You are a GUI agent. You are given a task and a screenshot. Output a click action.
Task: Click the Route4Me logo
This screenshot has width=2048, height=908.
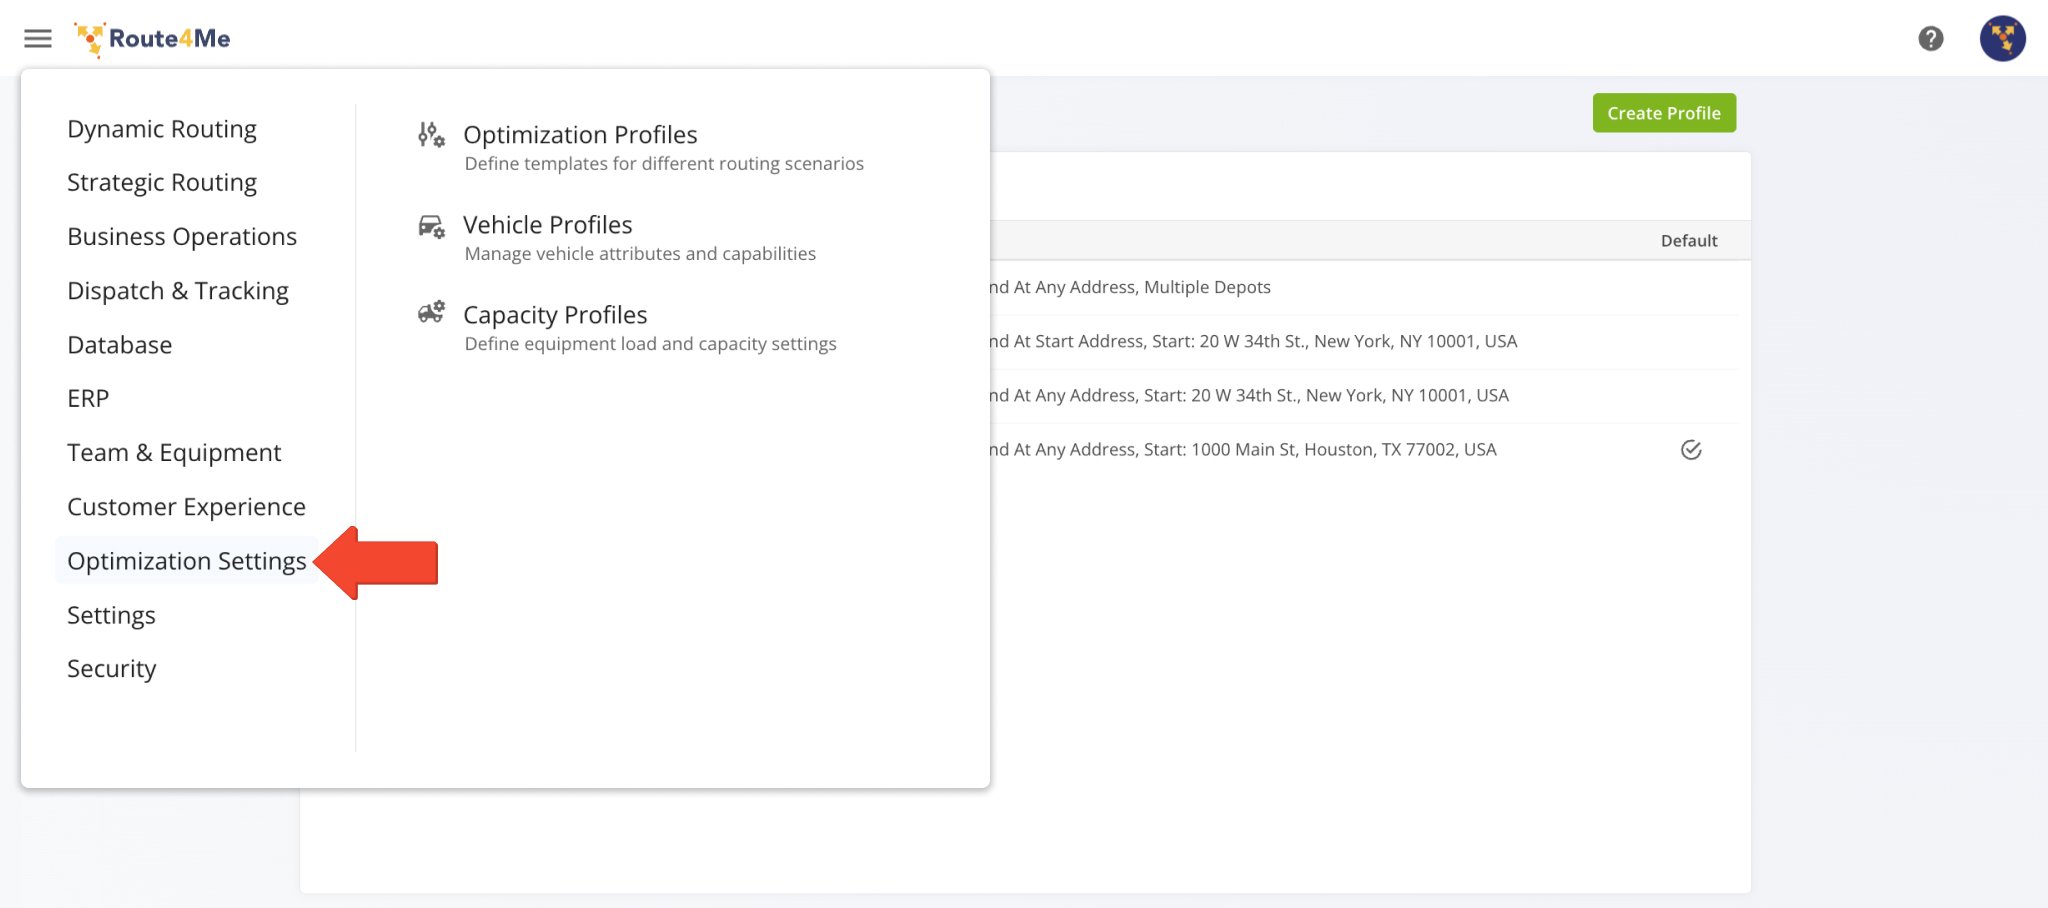[153, 39]
